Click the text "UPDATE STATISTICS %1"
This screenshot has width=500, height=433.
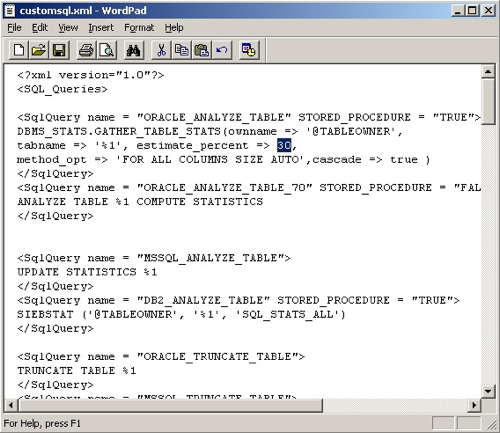pos(87,272)
